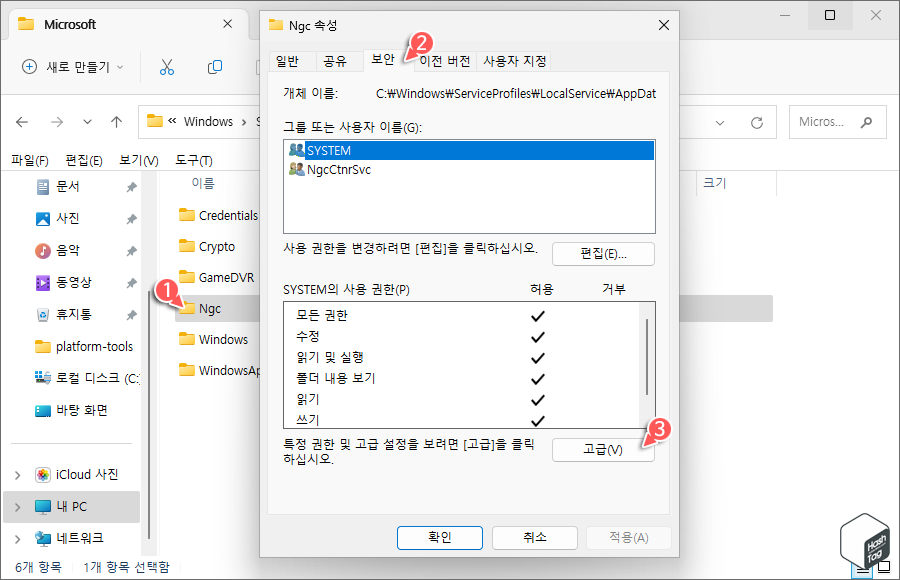The height and width of the screenshot is (580, 900).
Task: Click the 취소 button
Action: click(534, 538)
